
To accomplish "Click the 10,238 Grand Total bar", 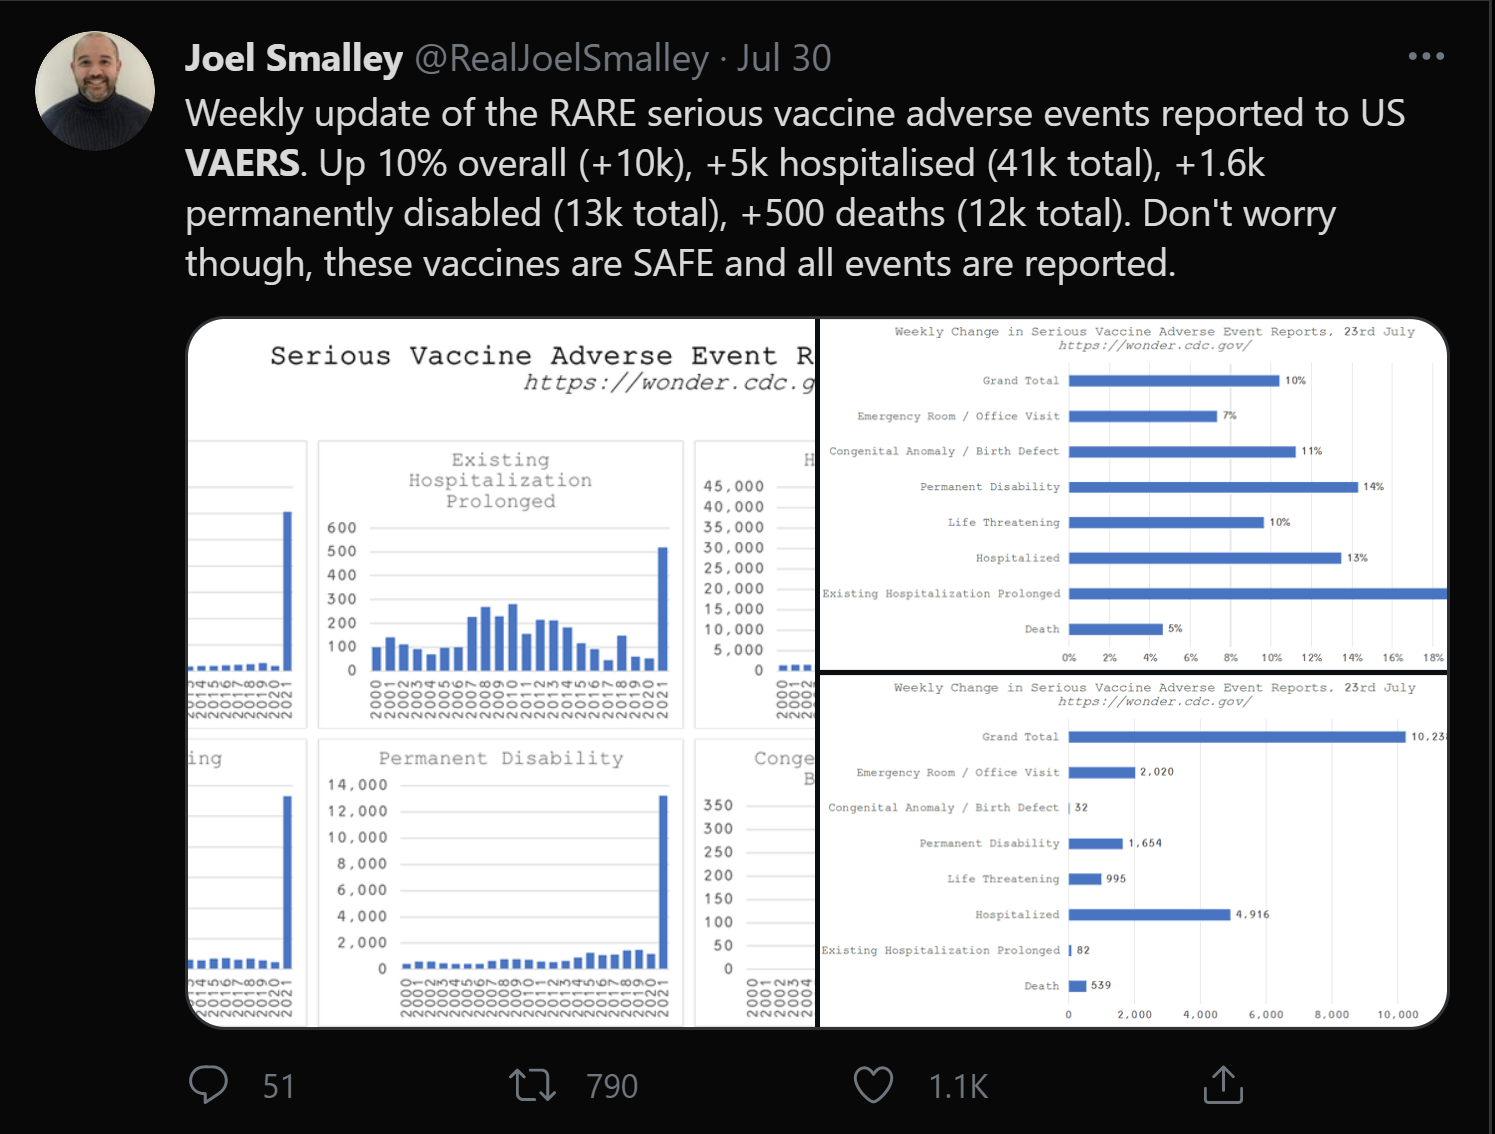I will 1236,737.
